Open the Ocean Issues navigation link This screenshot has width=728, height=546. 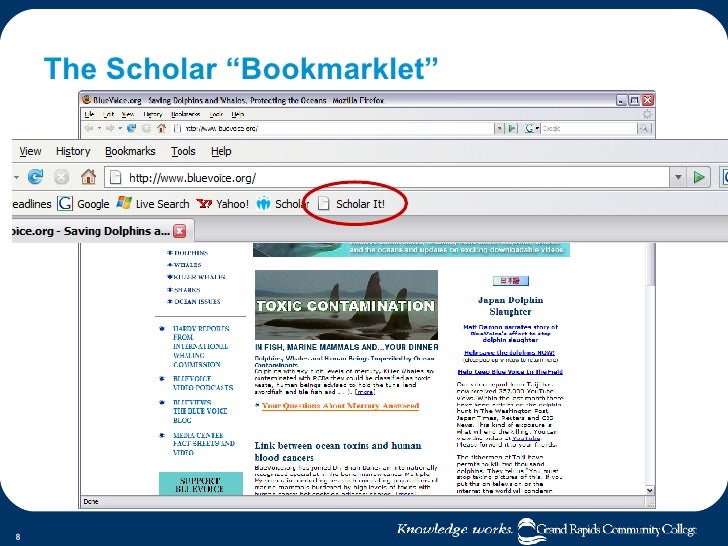197,302
